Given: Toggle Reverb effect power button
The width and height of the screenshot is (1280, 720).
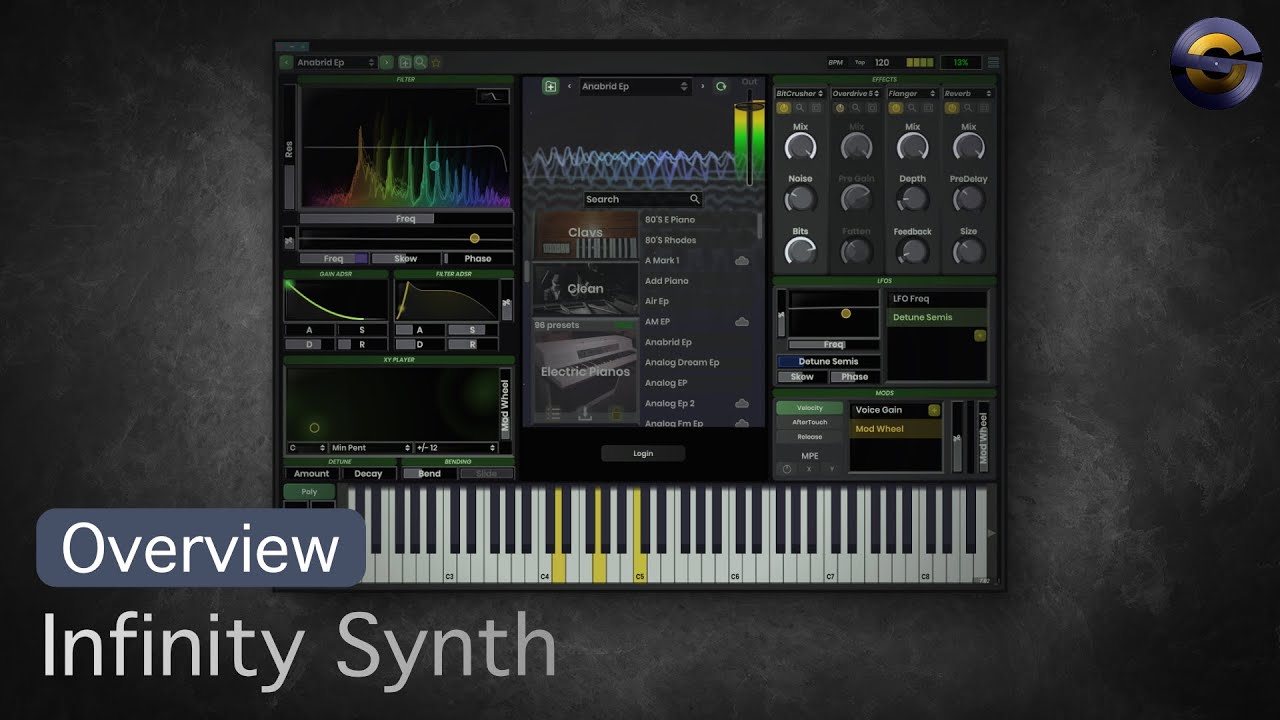Looking at the screenshot, I should [x=952, y=108].
